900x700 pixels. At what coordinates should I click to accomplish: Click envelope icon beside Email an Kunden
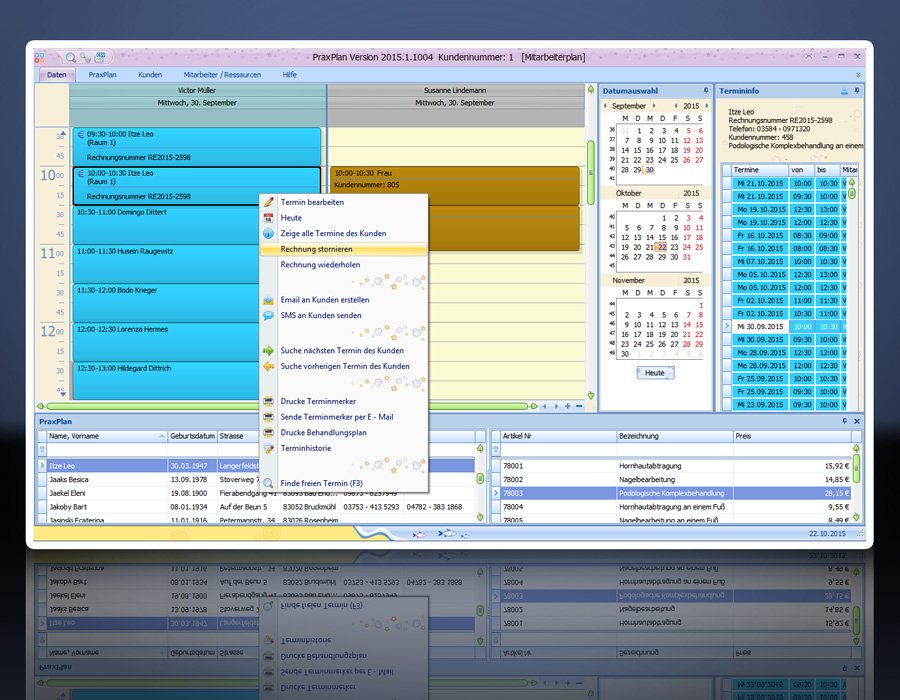coord(269,300)
